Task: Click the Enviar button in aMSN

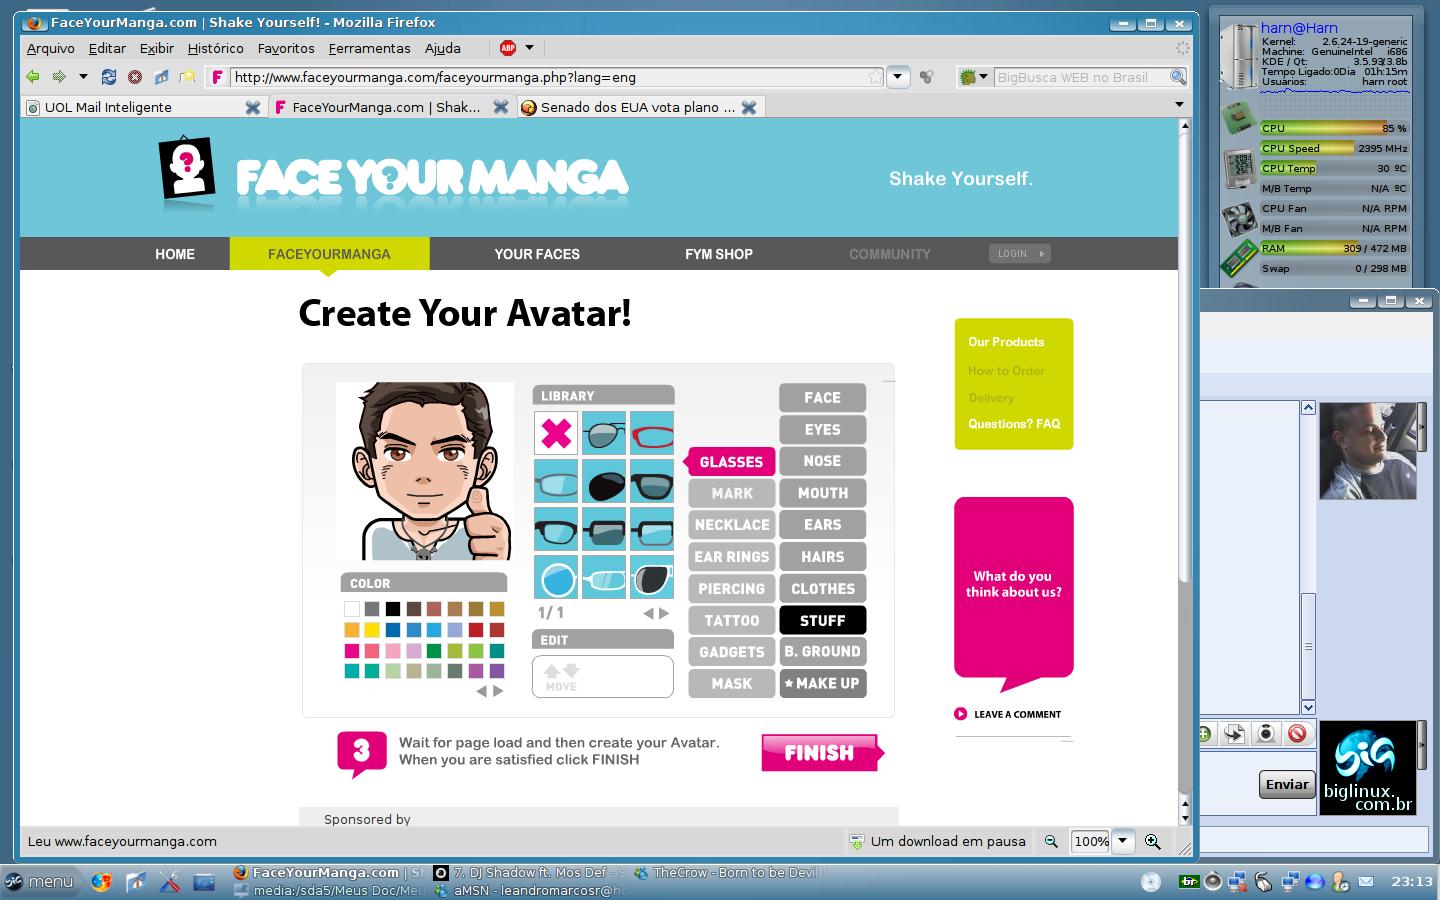Action: tap(1287, 785)
